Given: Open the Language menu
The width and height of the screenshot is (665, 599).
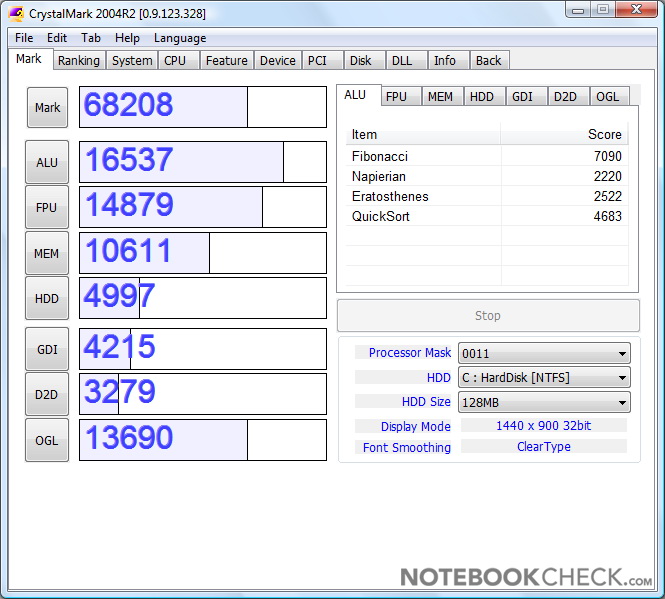Looking at the screenshot, I should click(180, 38).
